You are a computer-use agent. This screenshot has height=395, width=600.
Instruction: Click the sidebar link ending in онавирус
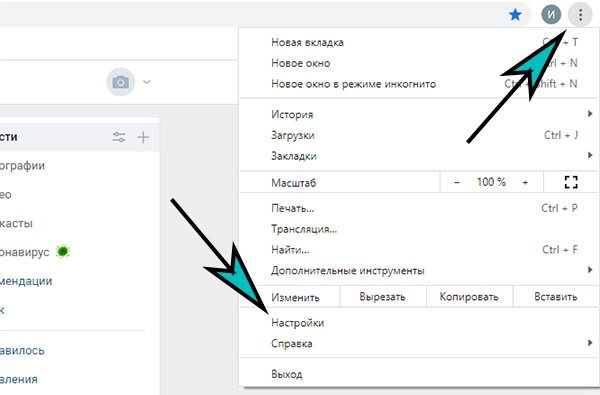24,252
